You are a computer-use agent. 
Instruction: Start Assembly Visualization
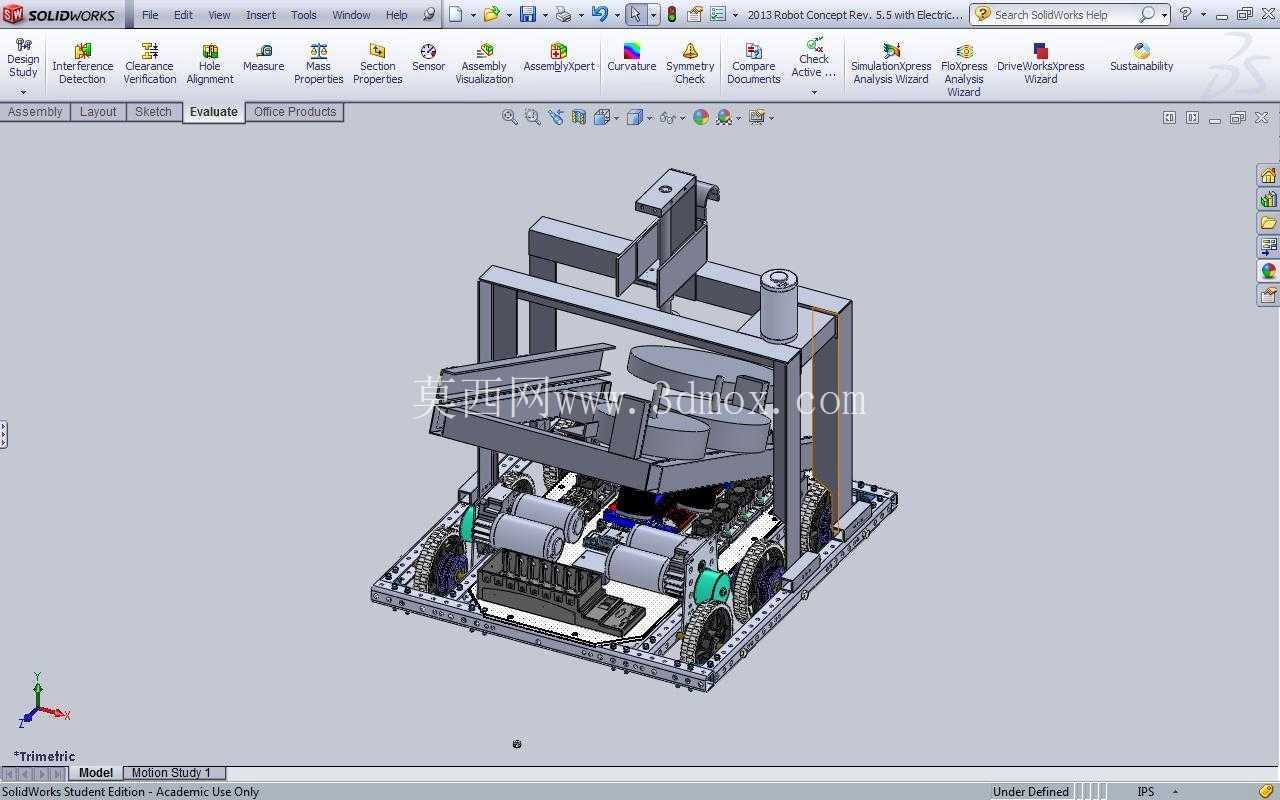pyautogui.click(x=485, y=64)
